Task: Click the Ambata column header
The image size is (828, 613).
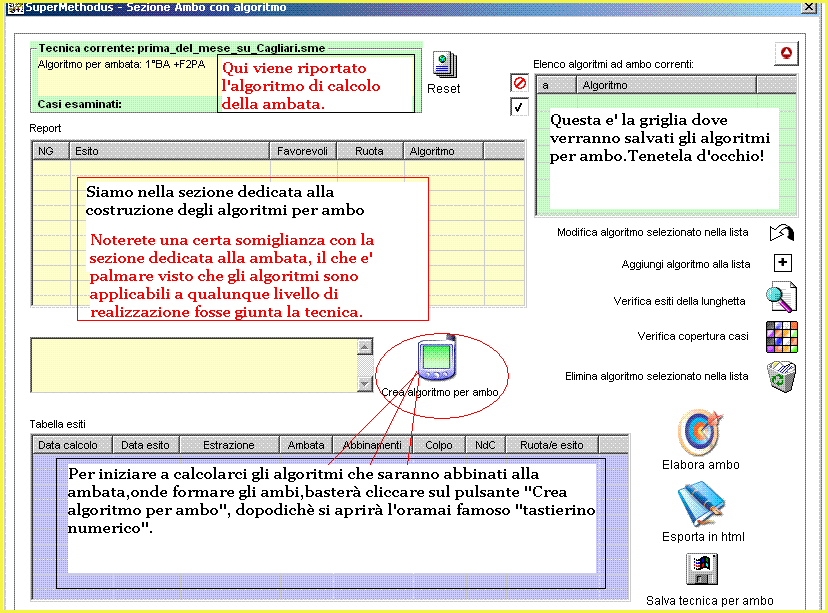Action: pyautogui.click(x=306, y=445)
